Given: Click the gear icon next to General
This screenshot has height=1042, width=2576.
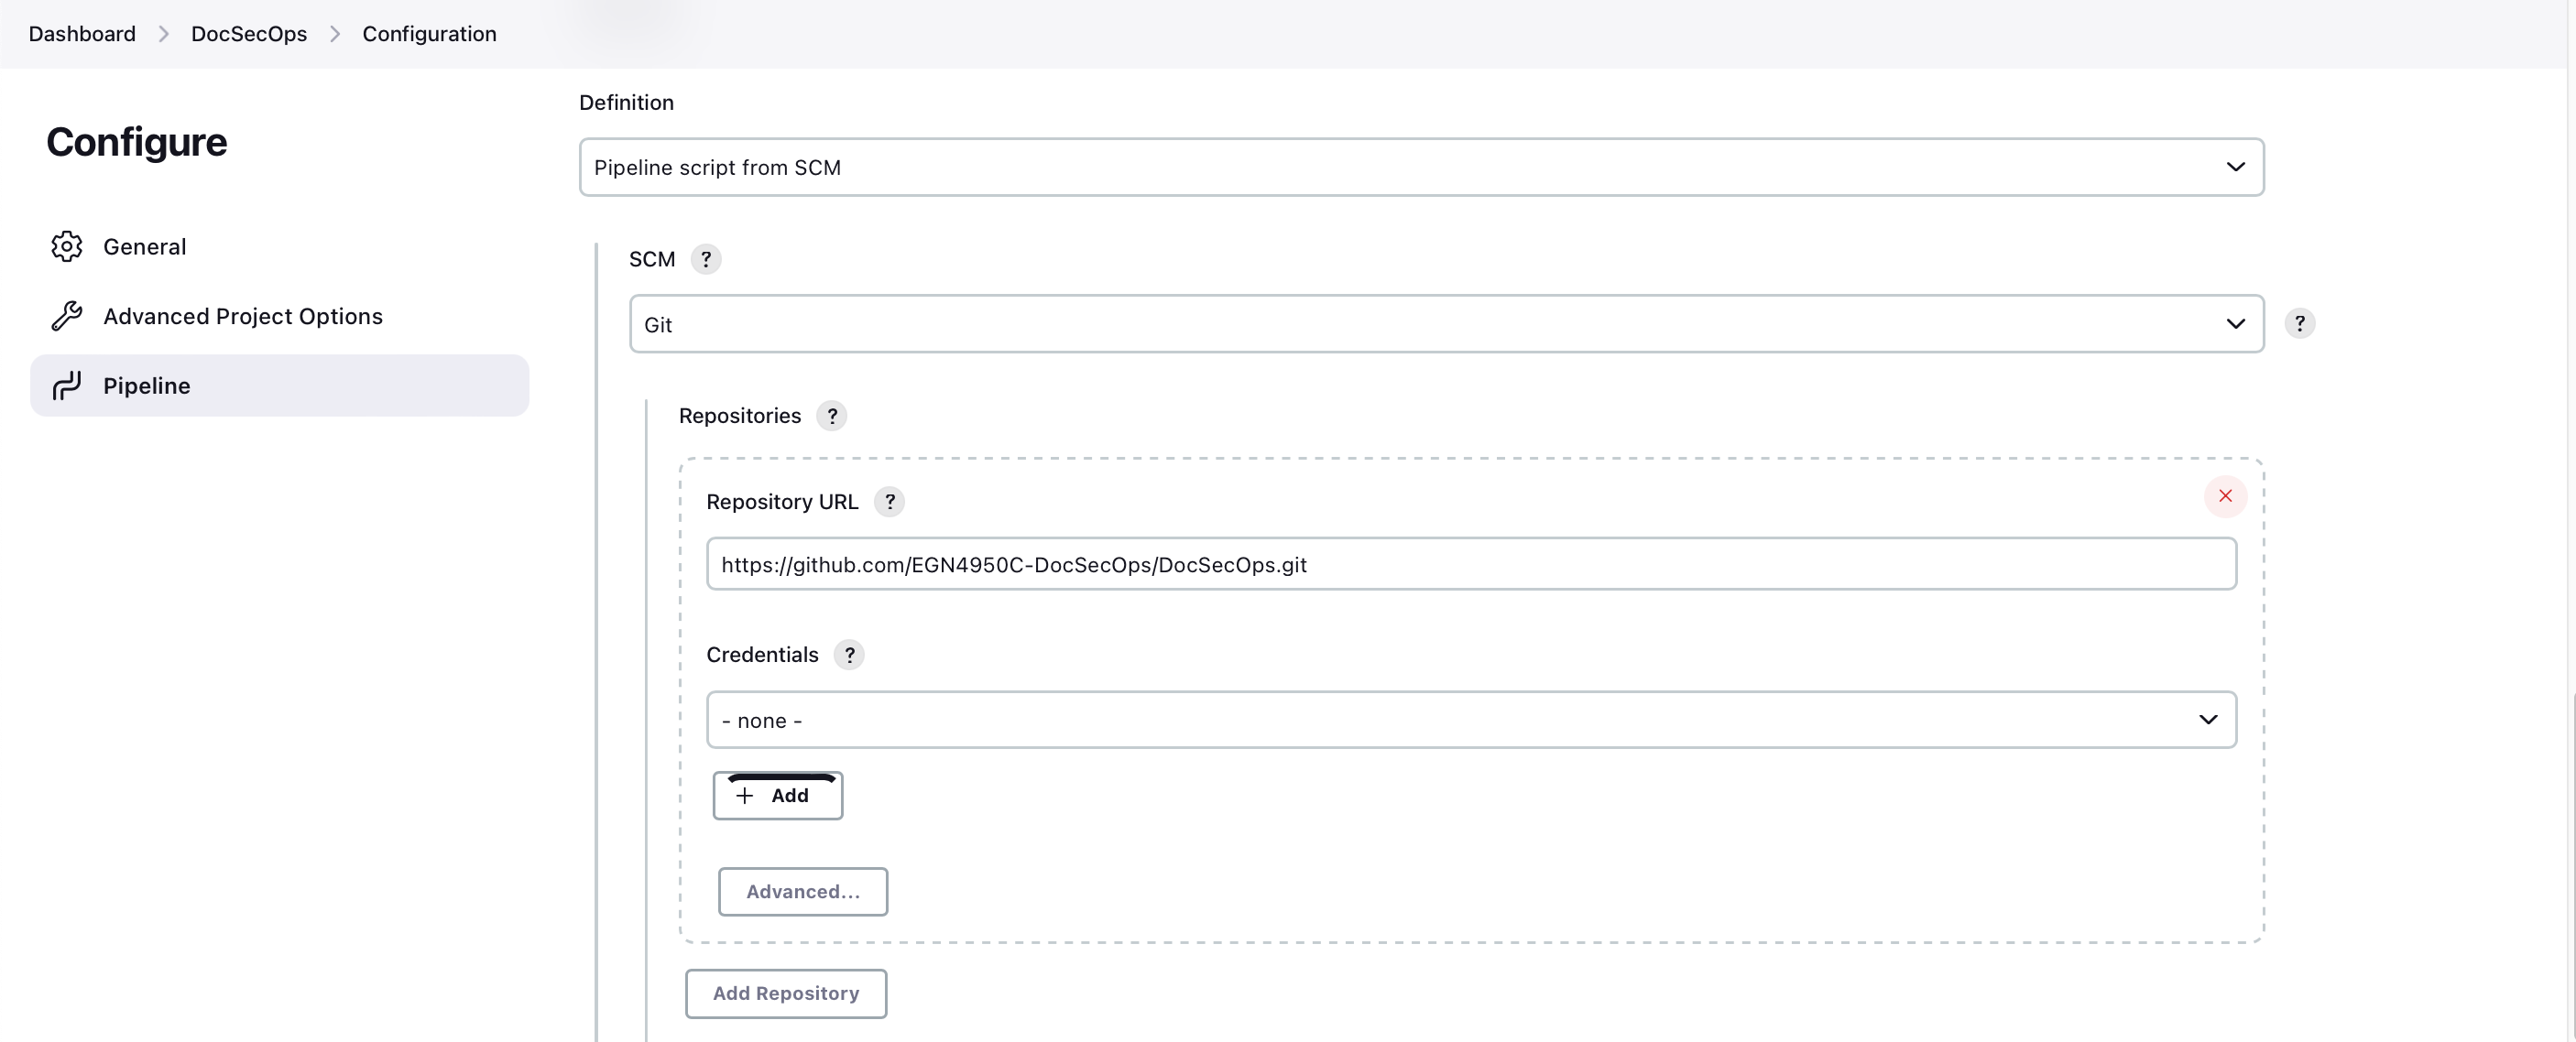Looking at the screenshot, I should tap(66, 246).
